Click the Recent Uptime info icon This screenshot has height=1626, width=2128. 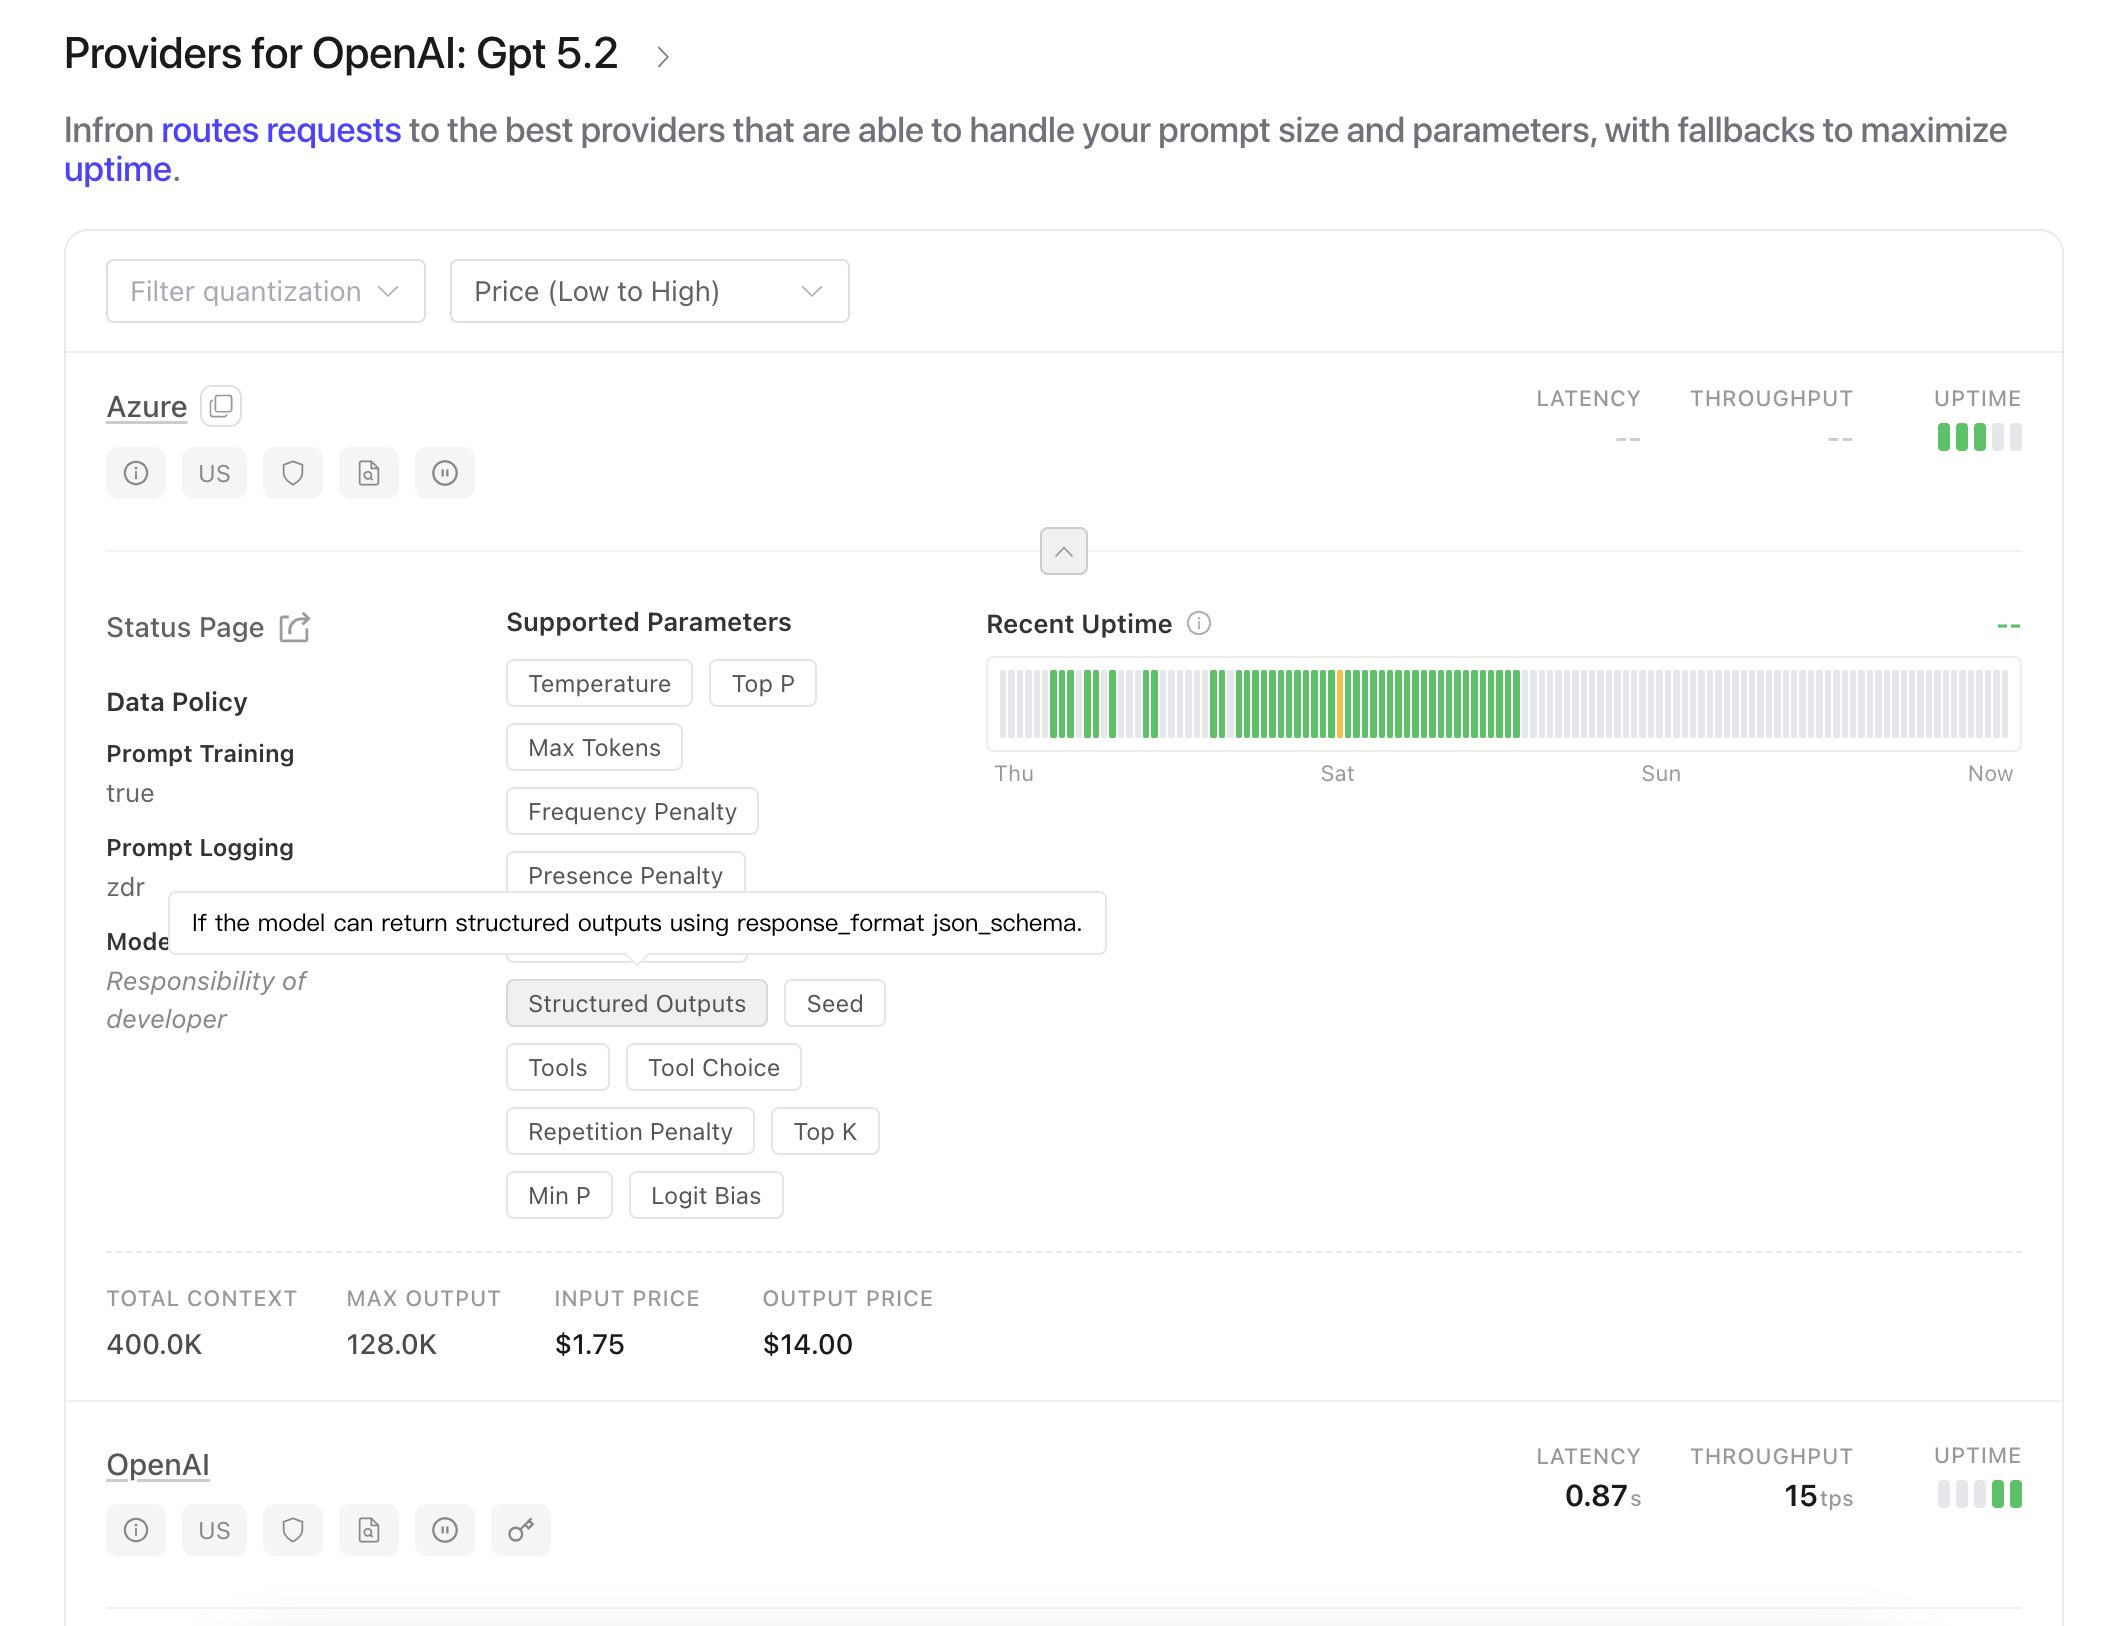coord(1199,624)
